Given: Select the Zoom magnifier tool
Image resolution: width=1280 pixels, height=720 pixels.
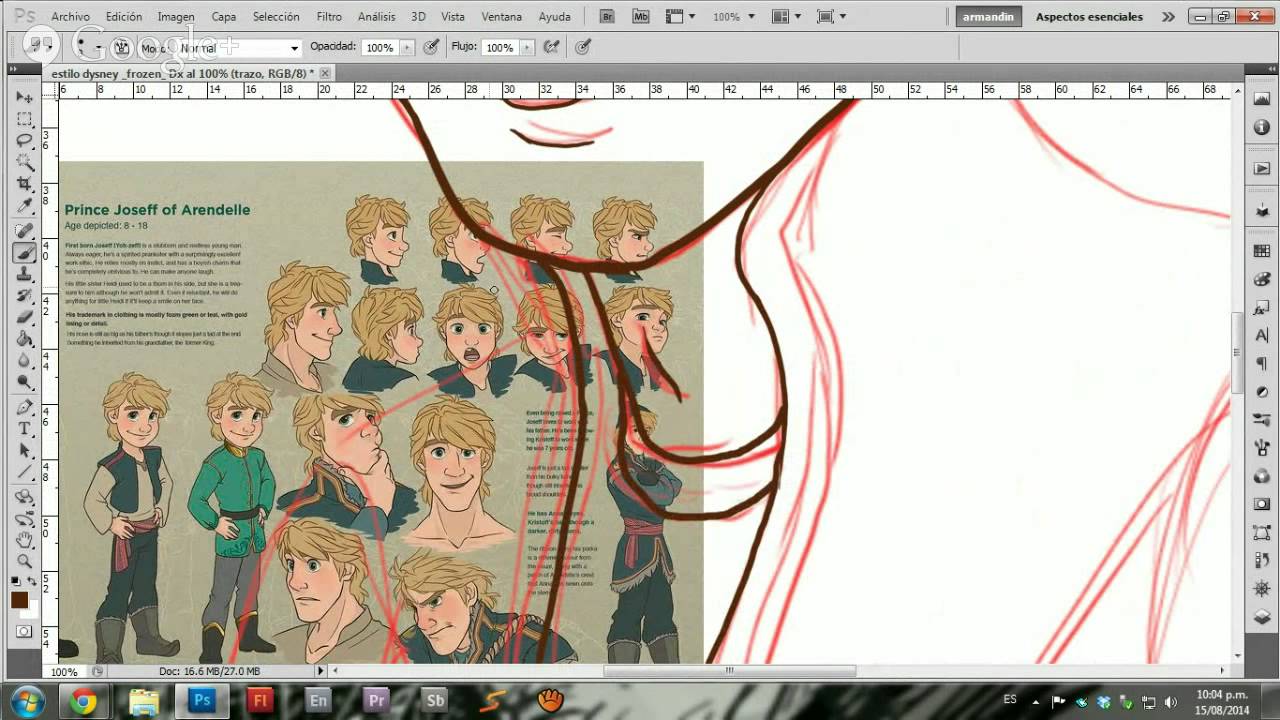Looking at the screenshot, I should click(x=25, y=561).
